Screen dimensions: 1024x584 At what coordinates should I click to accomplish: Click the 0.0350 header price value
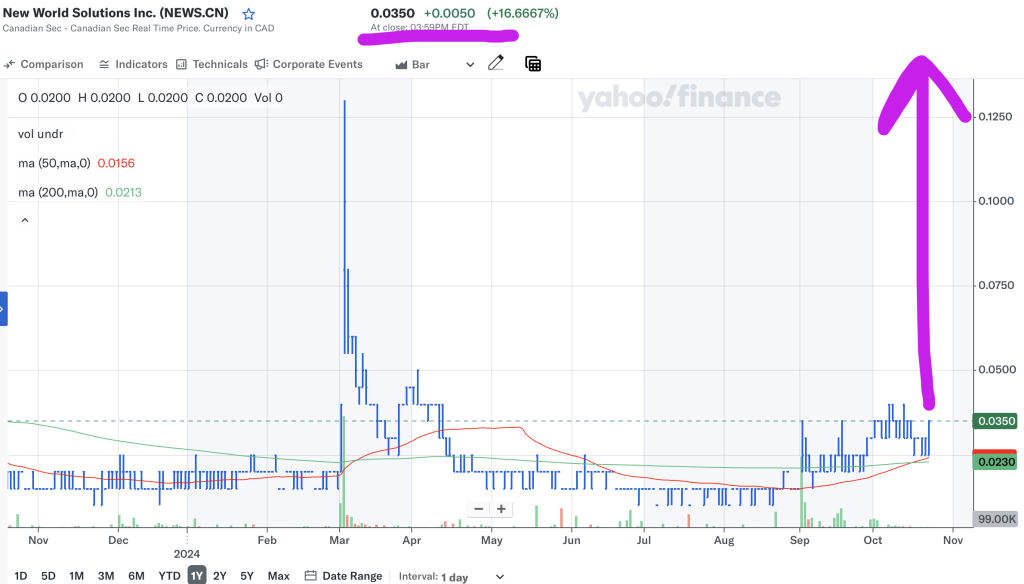(392, 13)
